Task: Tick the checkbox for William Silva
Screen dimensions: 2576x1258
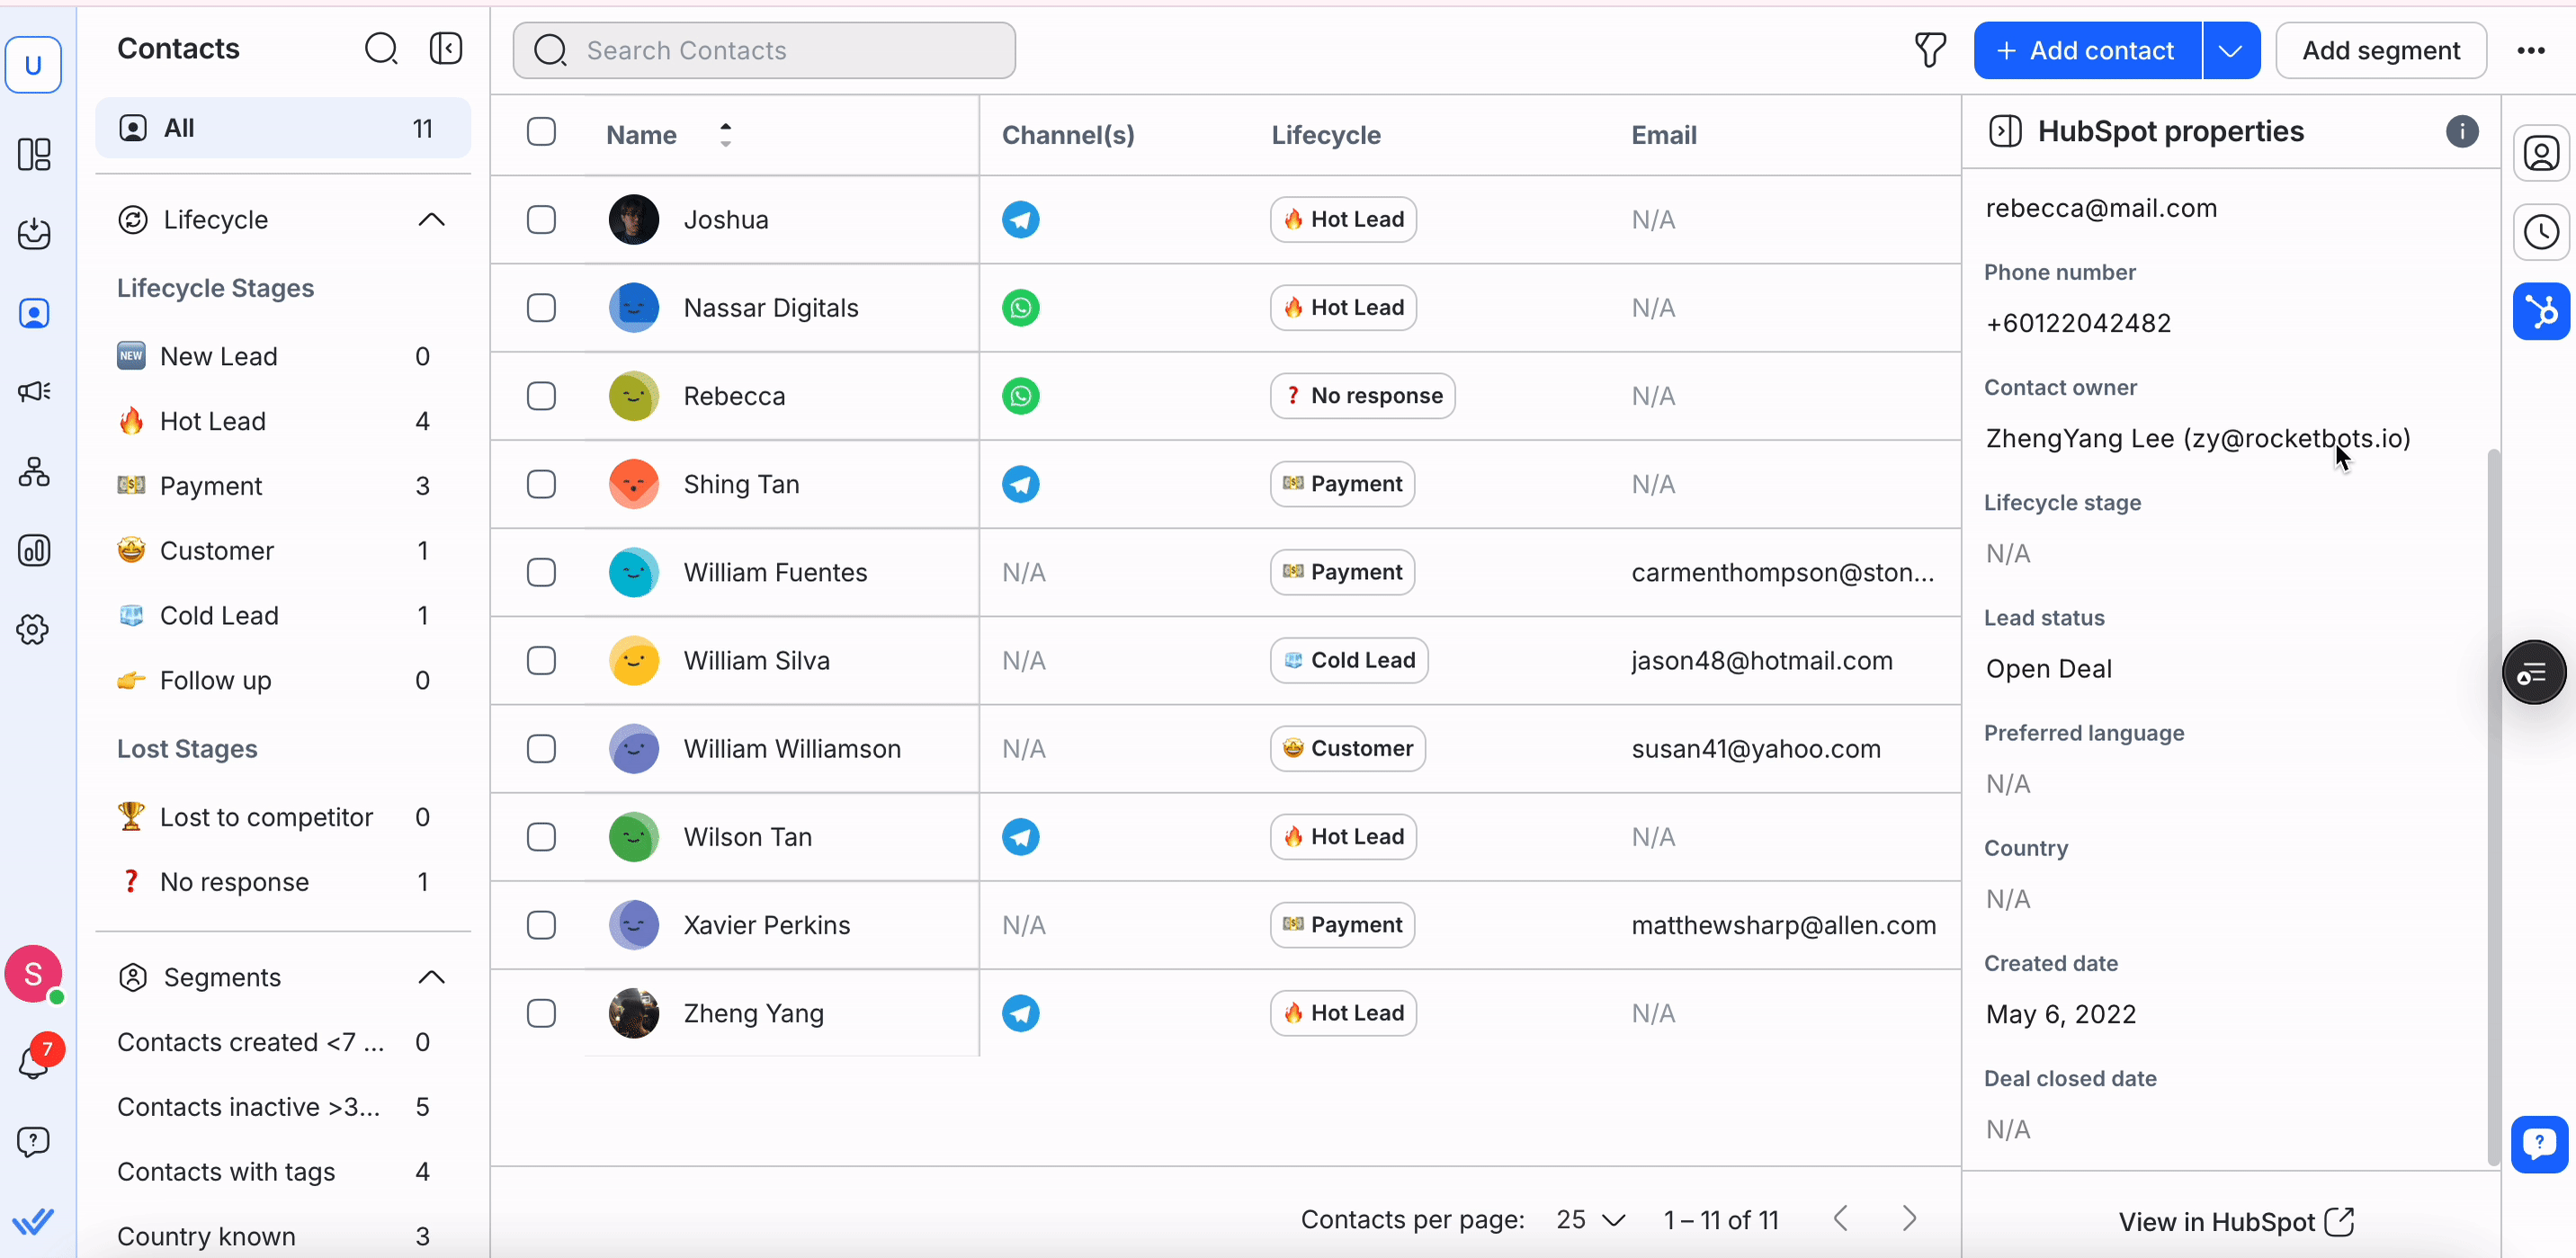Action: 541,660
